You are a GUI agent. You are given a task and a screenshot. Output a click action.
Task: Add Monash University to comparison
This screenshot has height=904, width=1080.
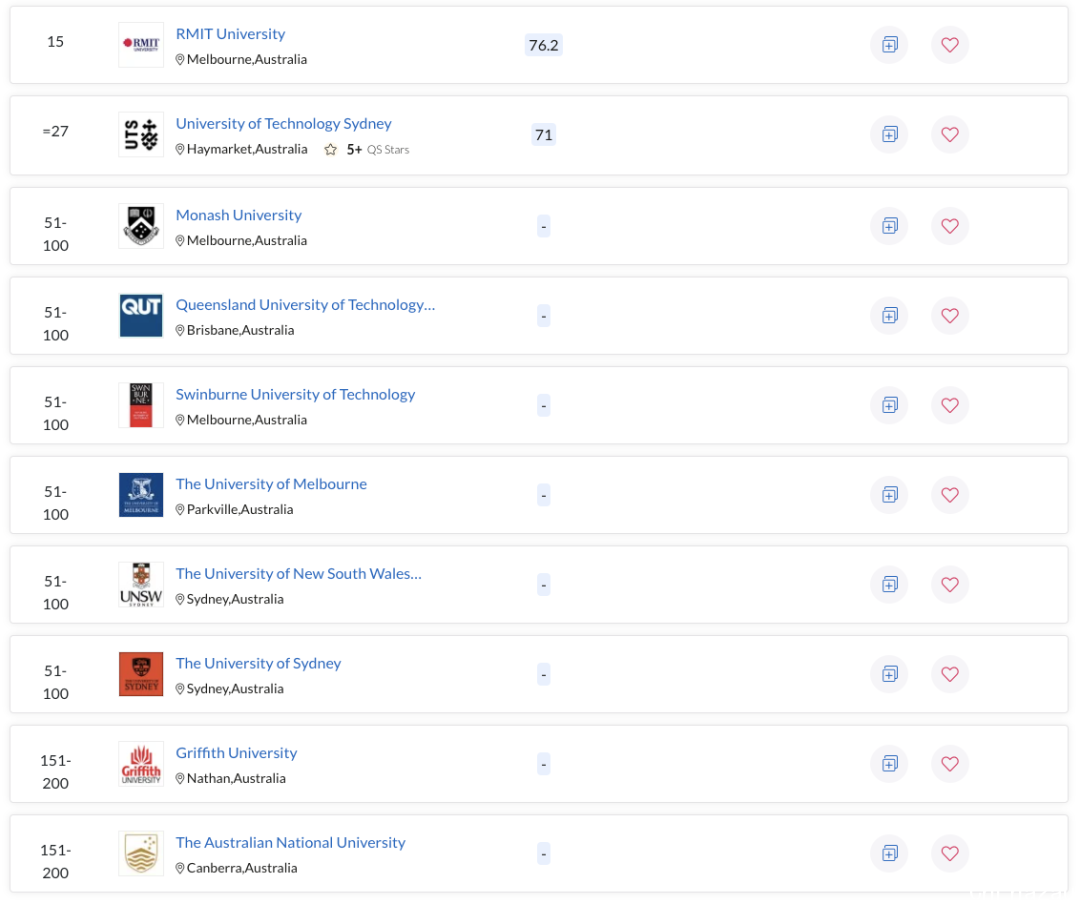[889, 226]
